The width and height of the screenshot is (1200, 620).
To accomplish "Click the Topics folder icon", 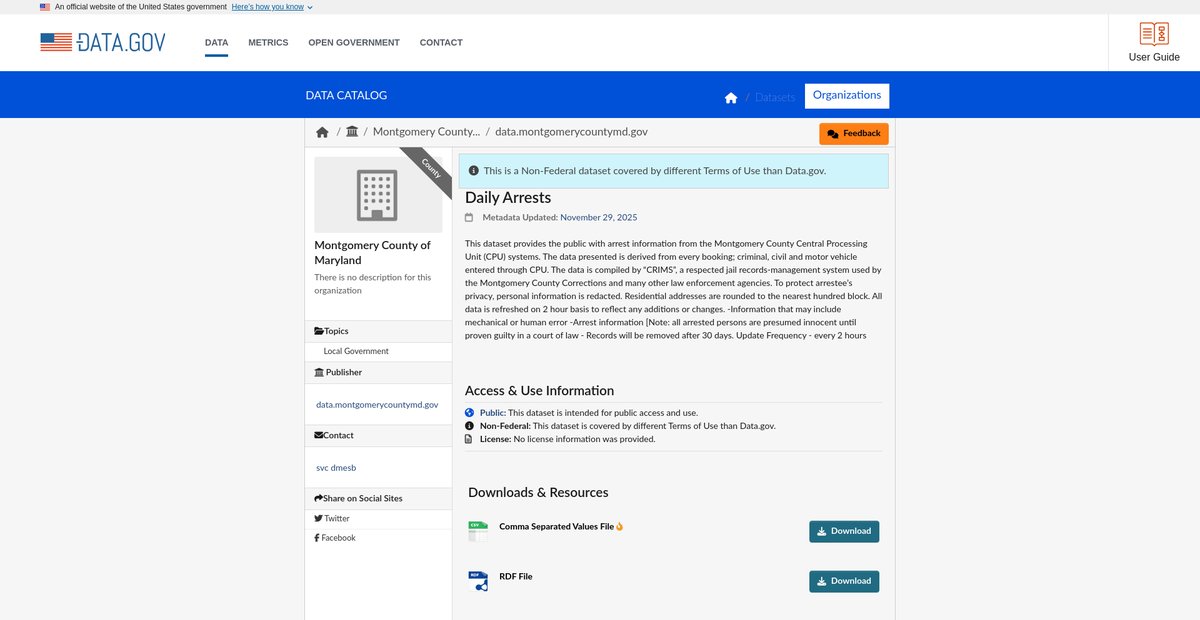I will (319, 331).
